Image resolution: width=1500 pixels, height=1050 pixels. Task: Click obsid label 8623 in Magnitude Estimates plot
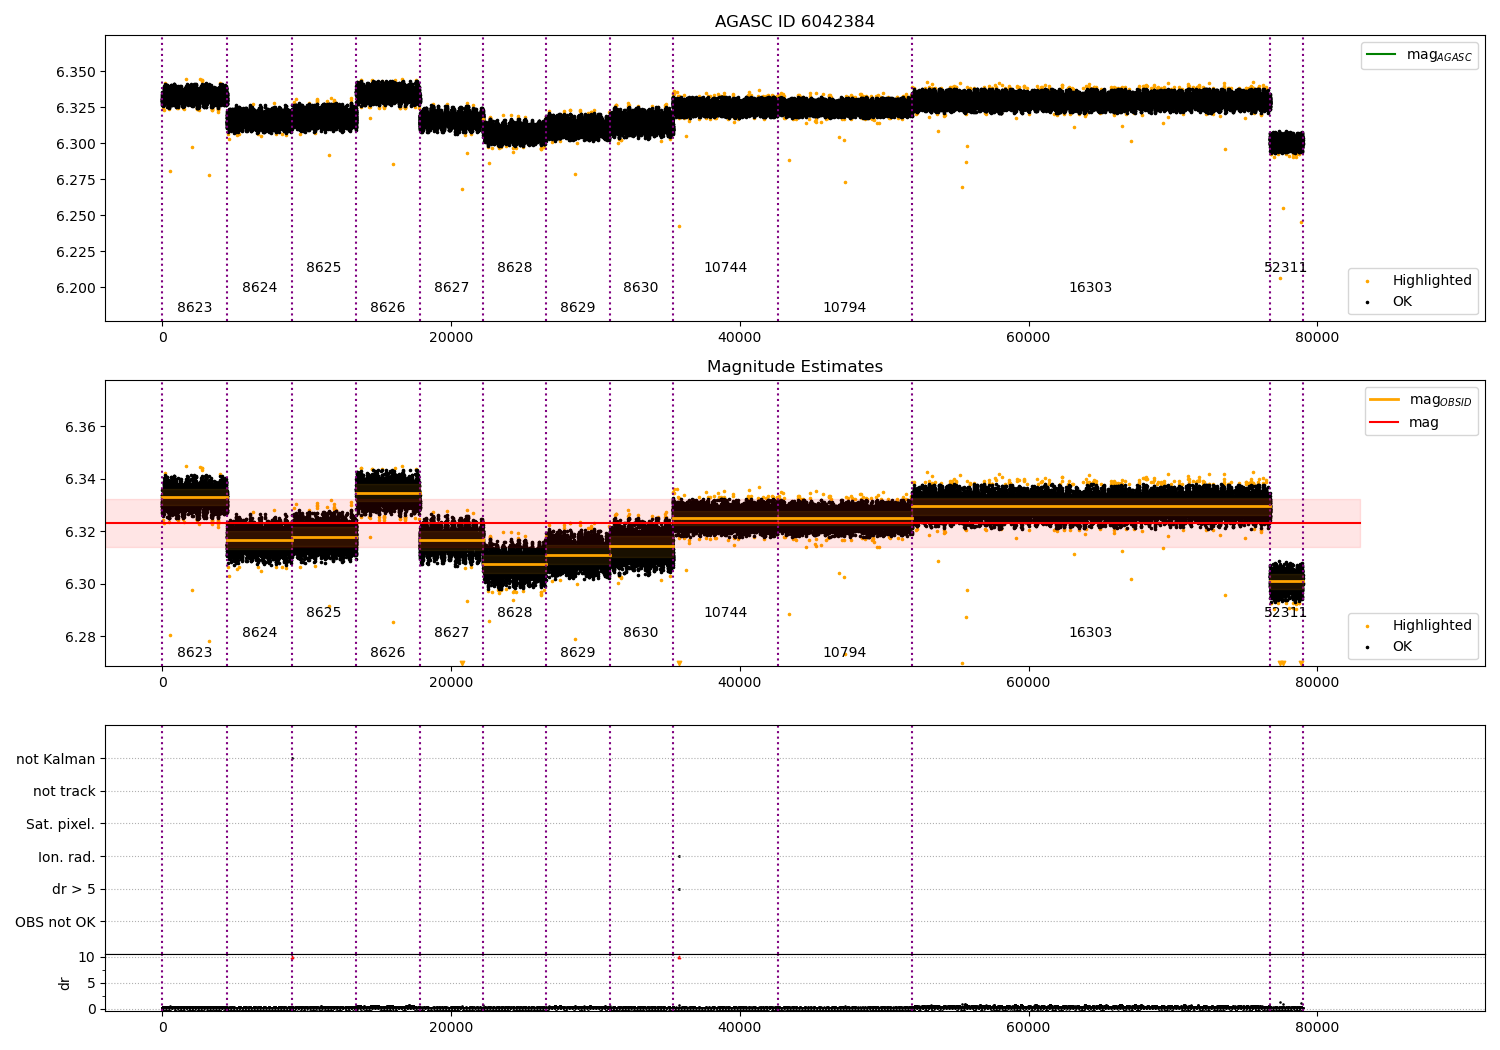coord(194,653)
